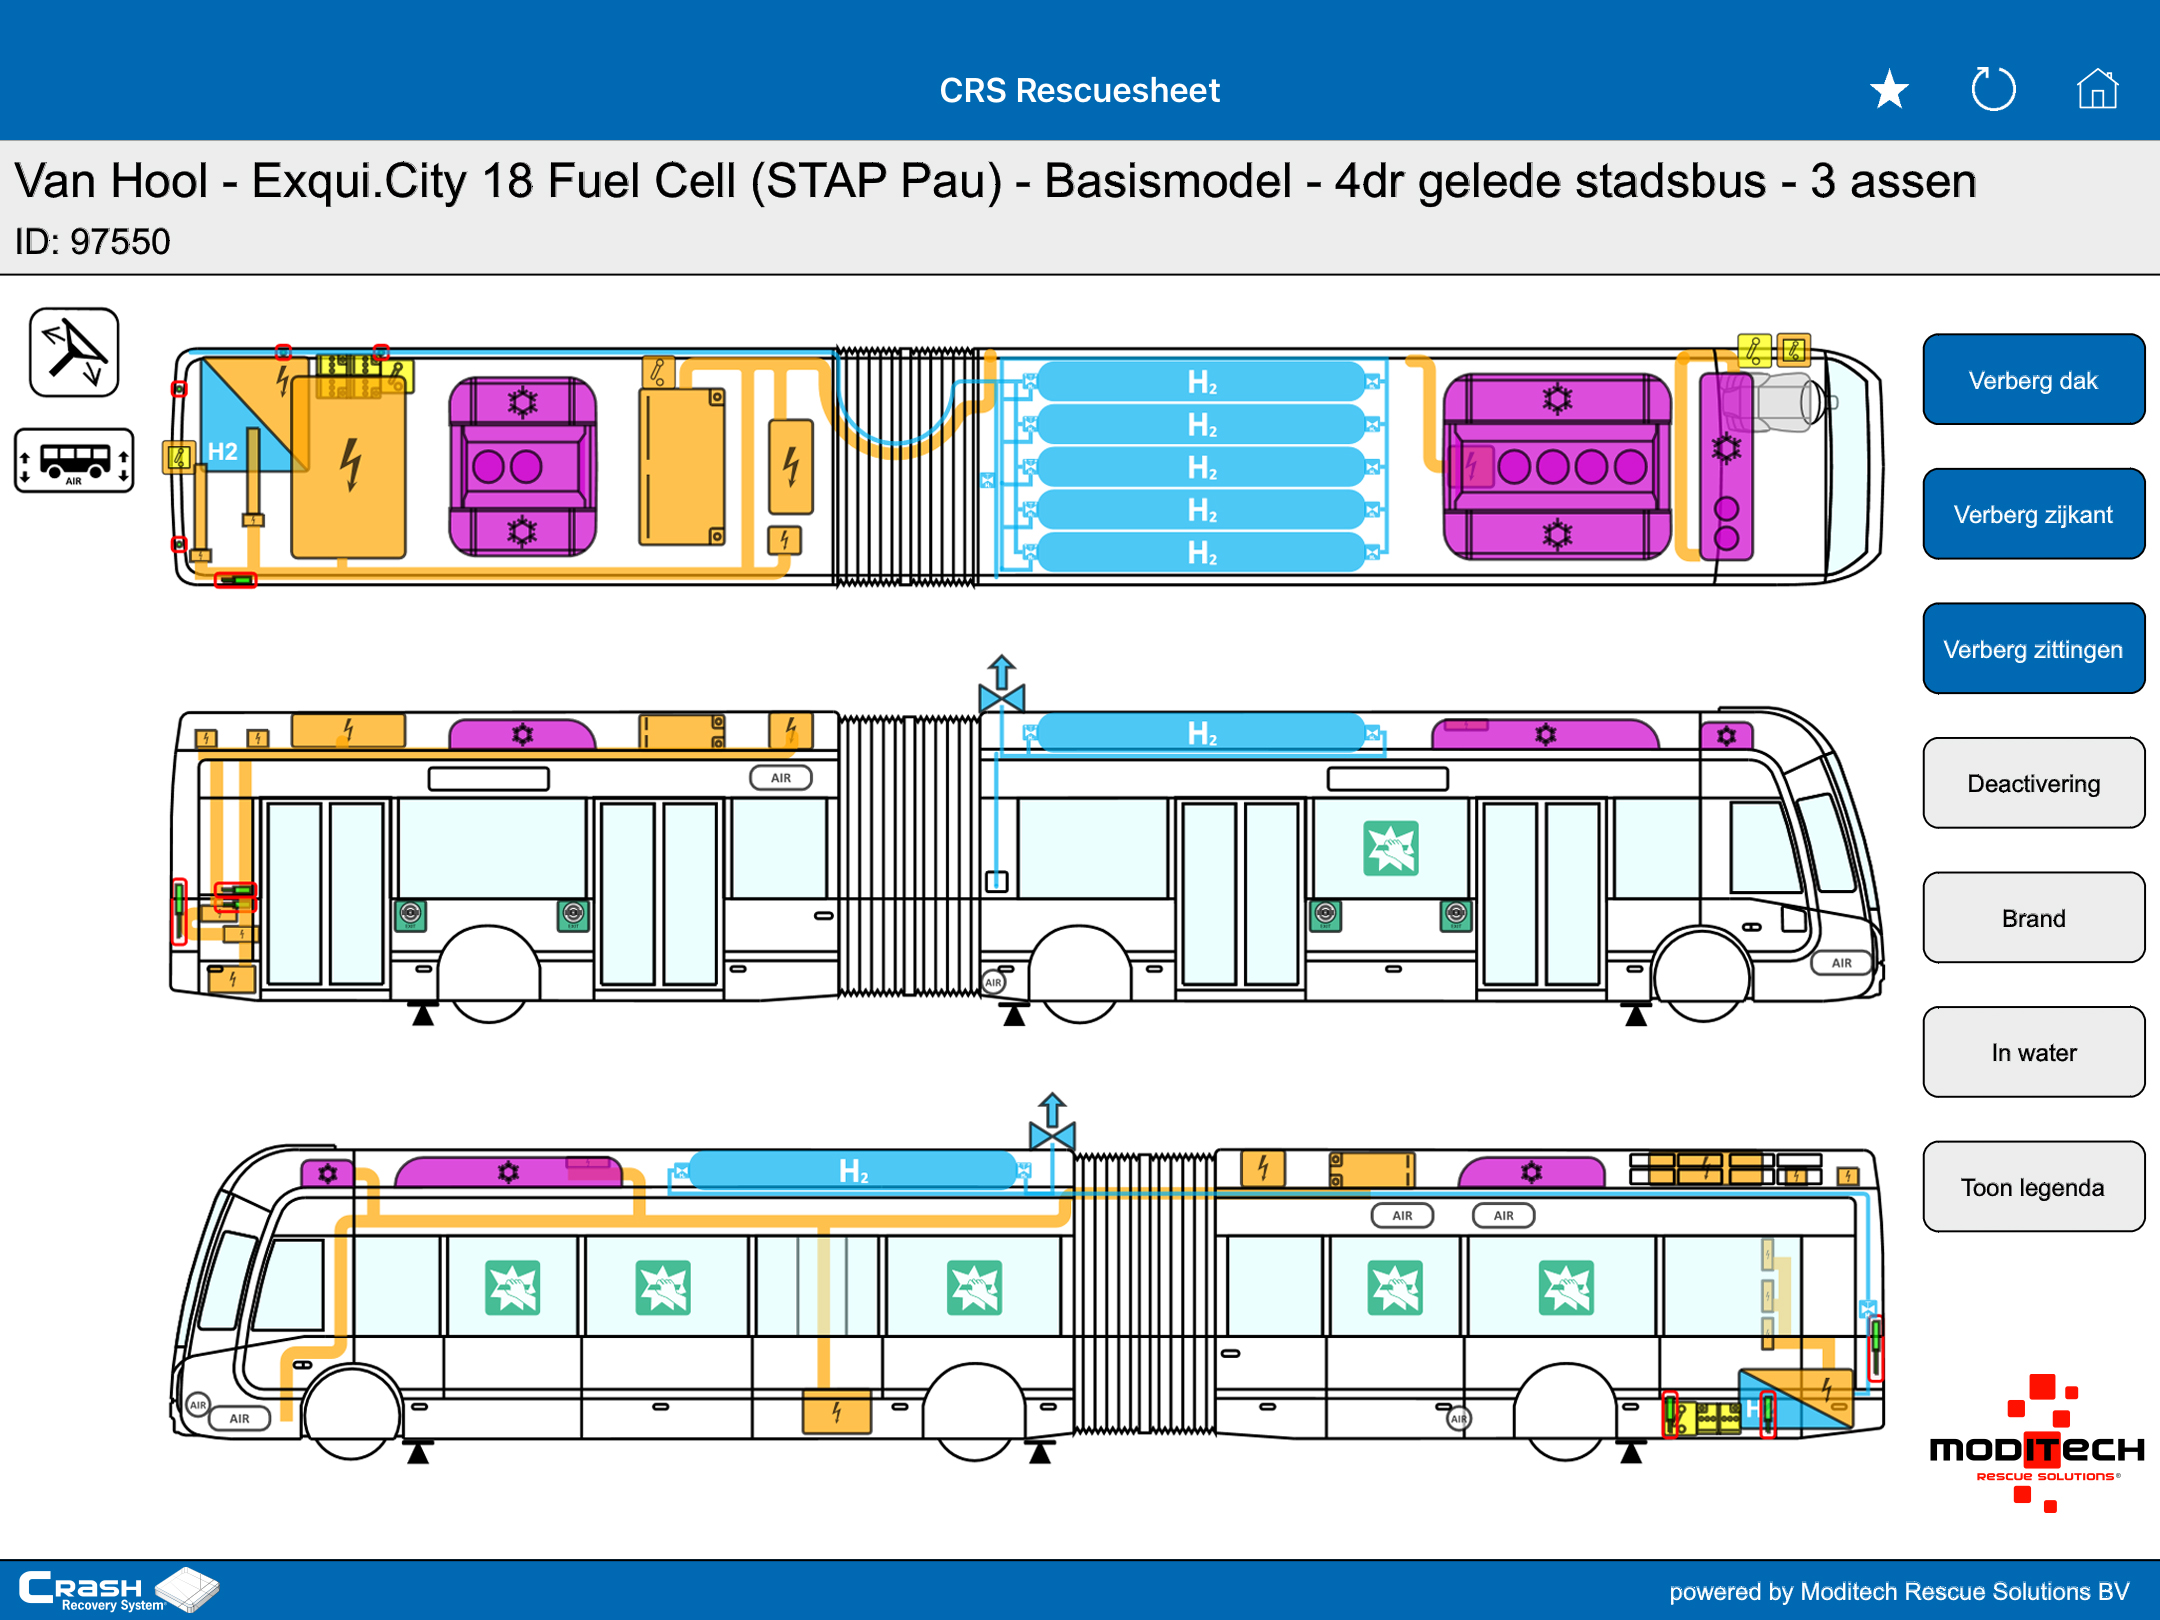Go to home screen via house icon
The width and height of the screenshot is (2160, 1620).
pos(2097,89)
